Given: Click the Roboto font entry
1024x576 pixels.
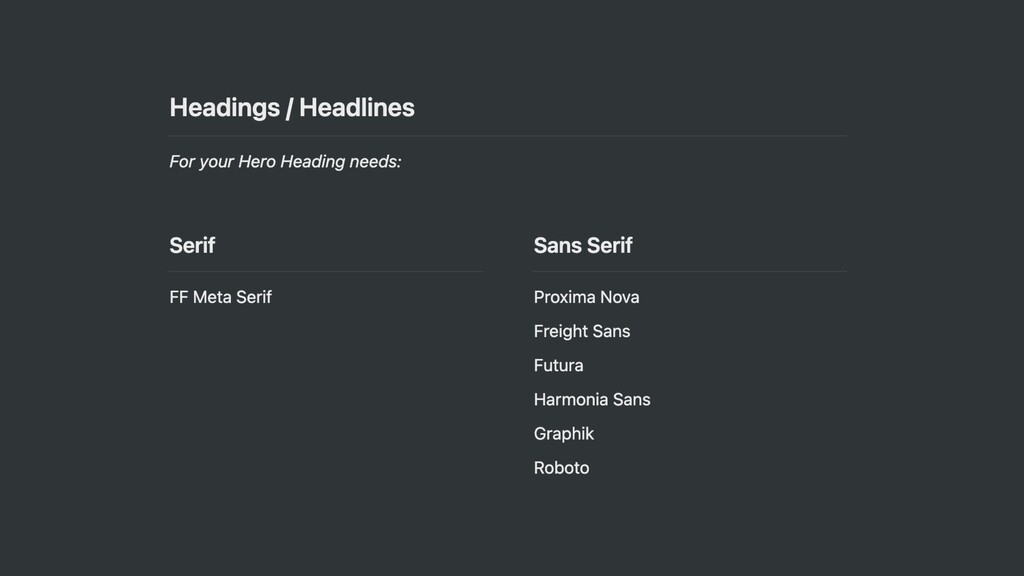Looking at the screenshot, I should point(561,468).
